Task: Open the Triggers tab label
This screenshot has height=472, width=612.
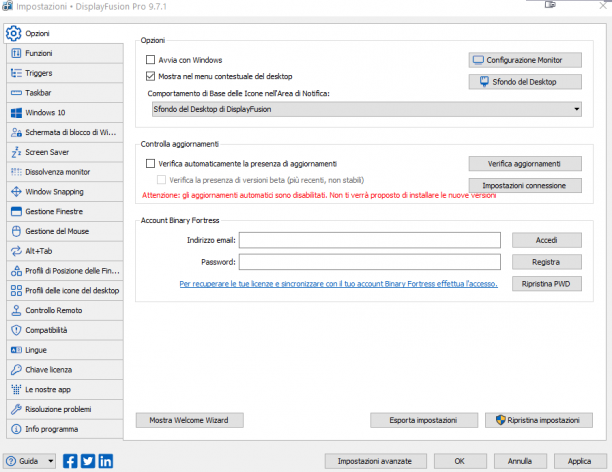Action: 39,73
